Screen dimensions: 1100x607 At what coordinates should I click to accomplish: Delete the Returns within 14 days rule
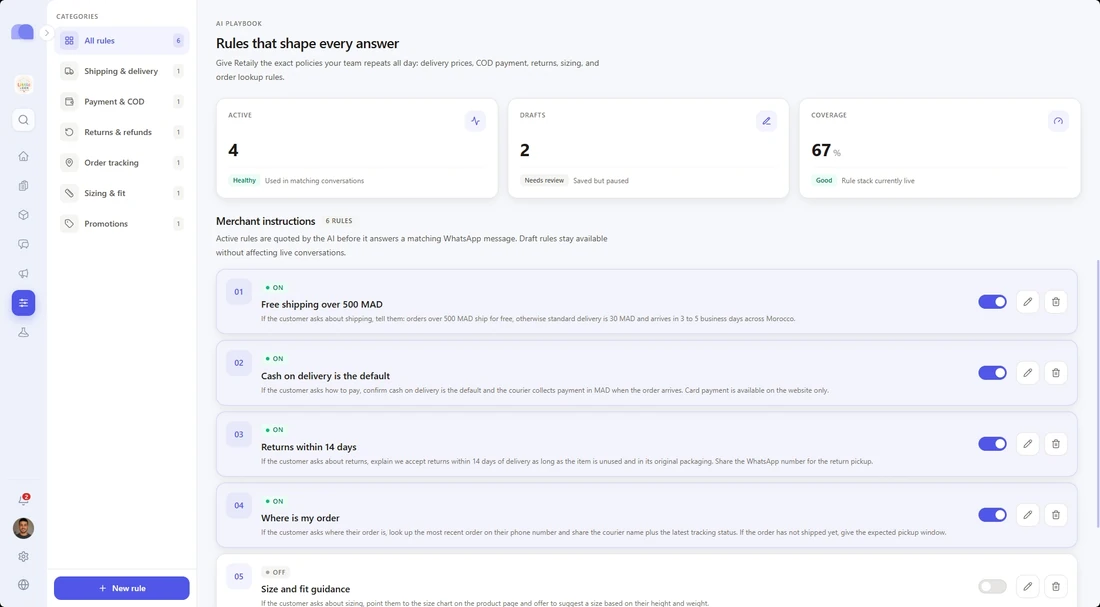coord(1056,443)
